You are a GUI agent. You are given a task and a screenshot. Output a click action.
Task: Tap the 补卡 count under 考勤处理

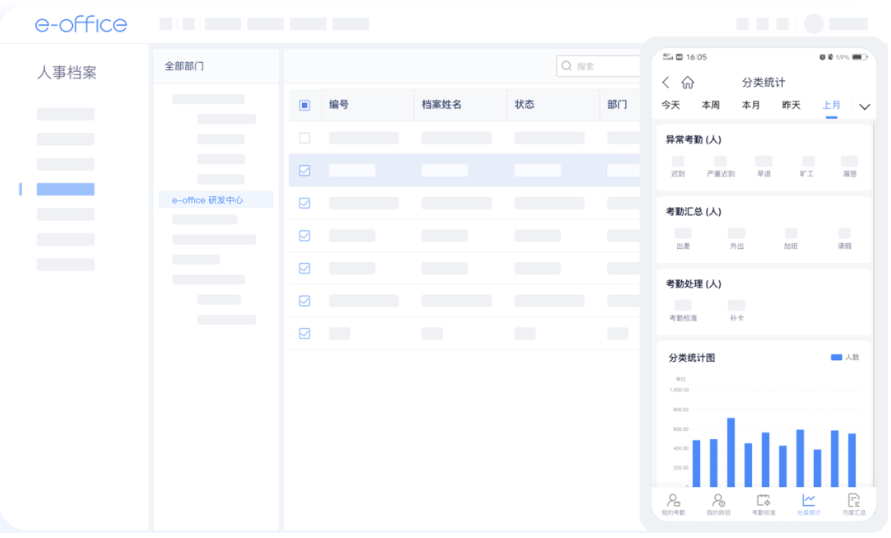(x=736, y=305)
